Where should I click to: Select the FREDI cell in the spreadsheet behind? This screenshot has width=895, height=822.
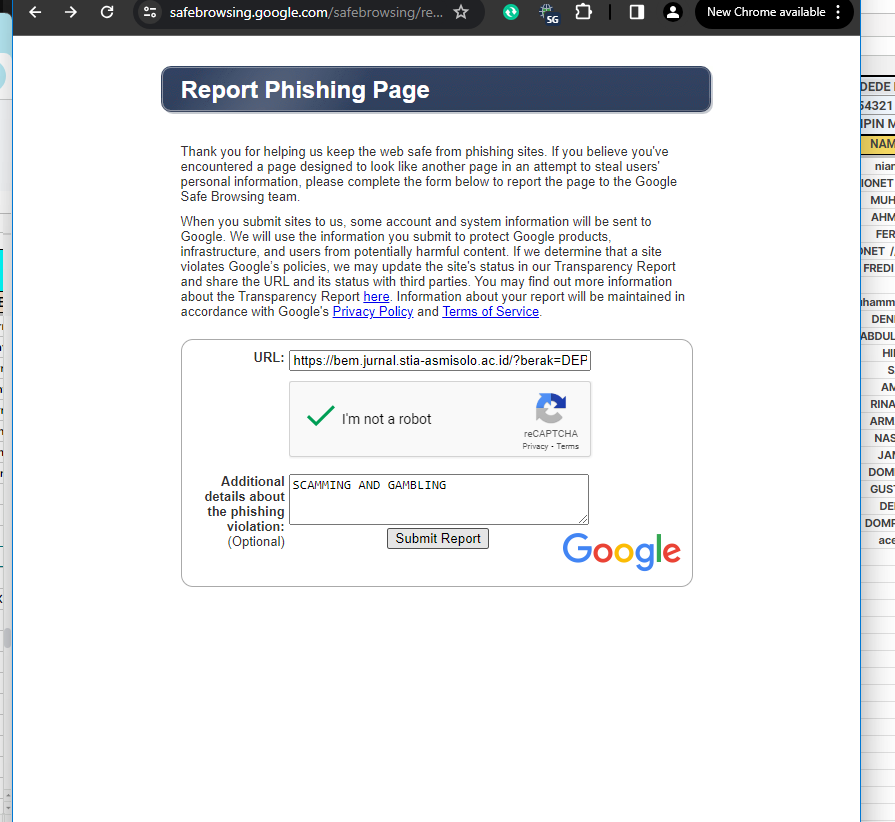tap(878, 268)
